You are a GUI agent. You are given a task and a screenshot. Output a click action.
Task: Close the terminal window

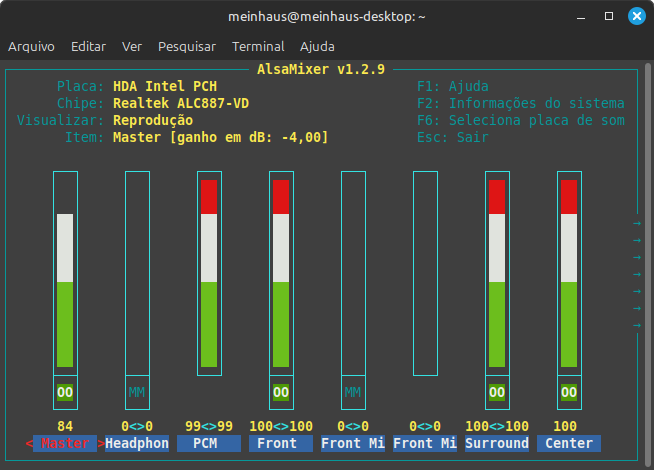coord(637,16)
